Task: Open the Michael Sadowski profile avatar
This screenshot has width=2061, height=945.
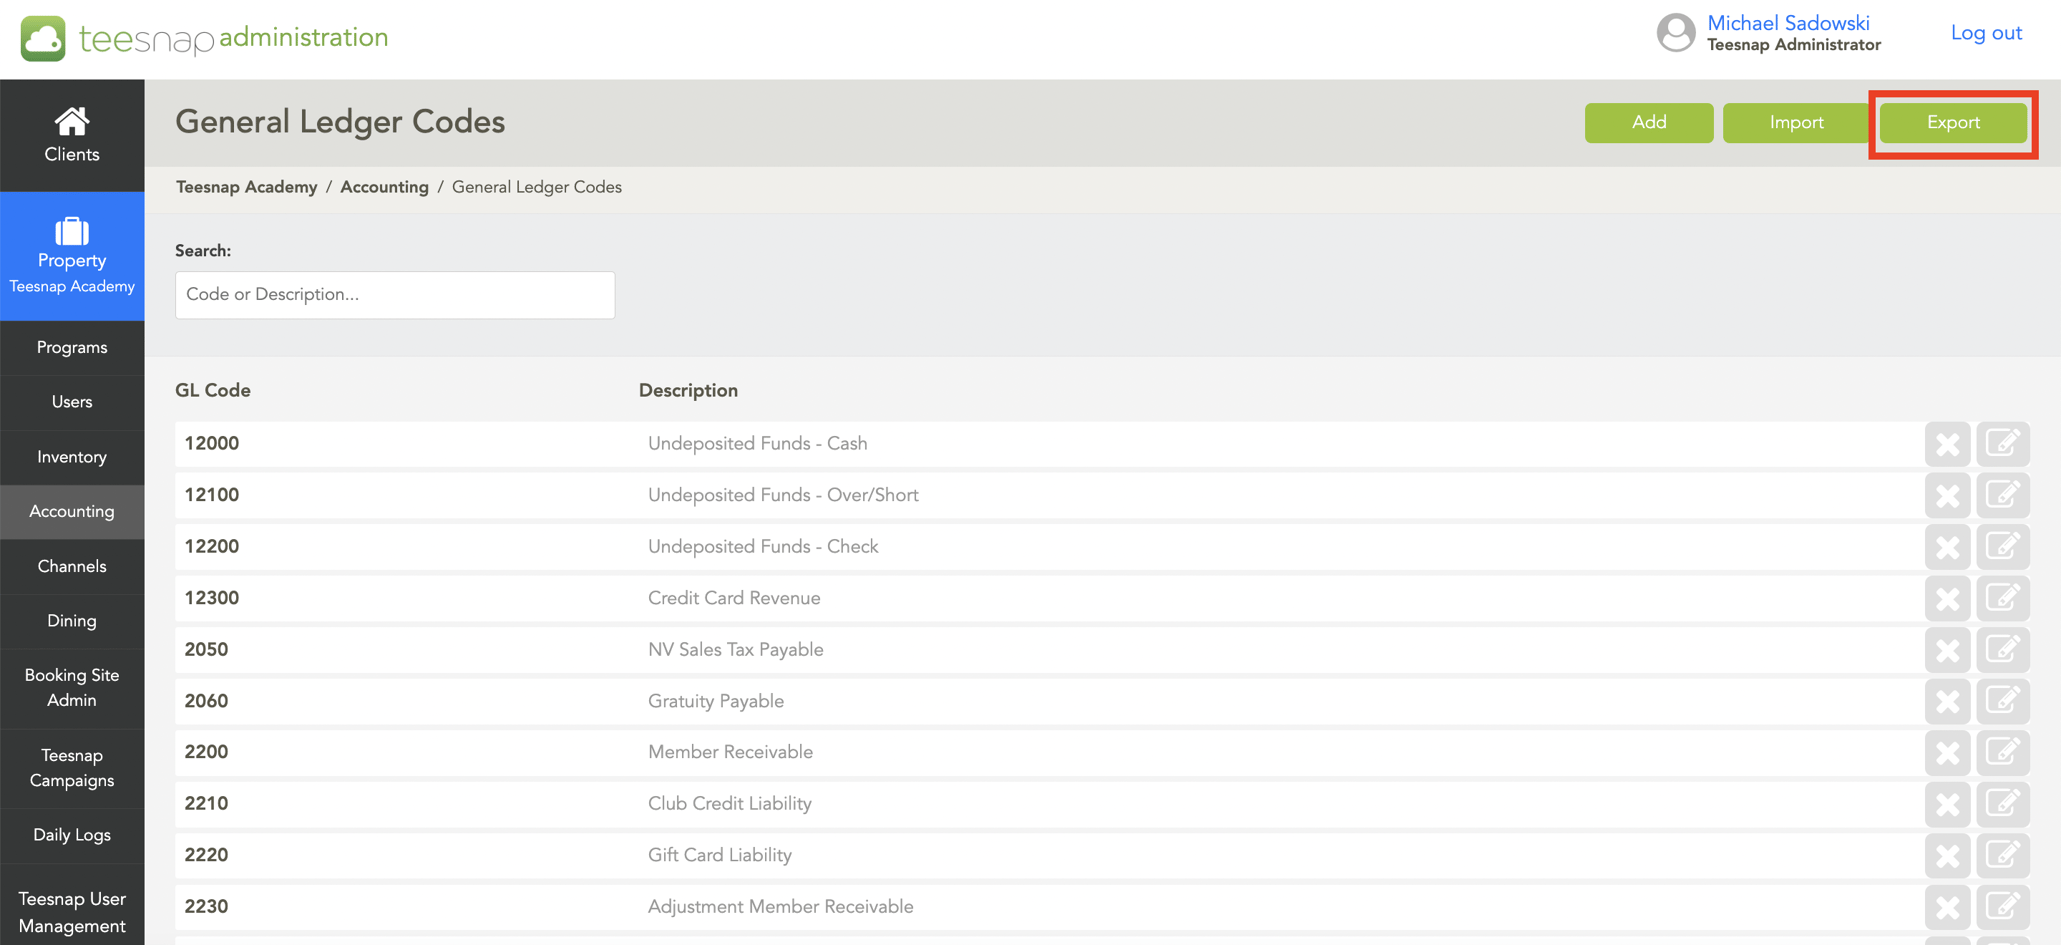Action: (x=1676, y=32)
